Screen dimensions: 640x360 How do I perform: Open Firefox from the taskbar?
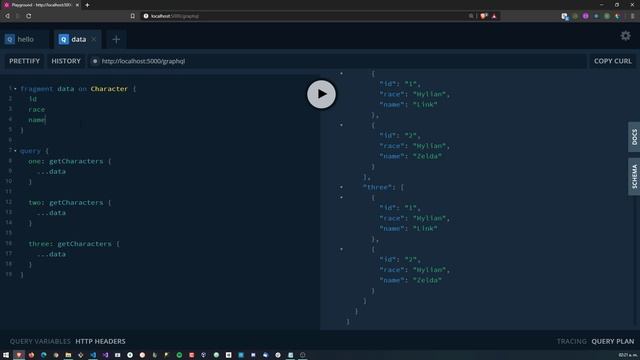(31, 355)
